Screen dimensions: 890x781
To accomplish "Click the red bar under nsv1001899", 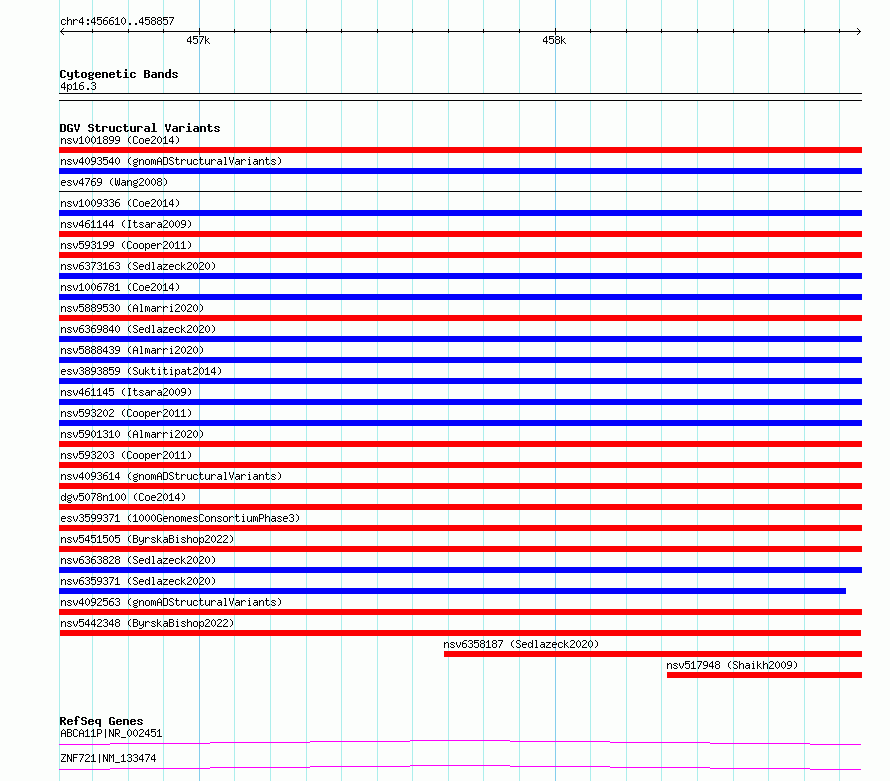I will click(460, 150).
